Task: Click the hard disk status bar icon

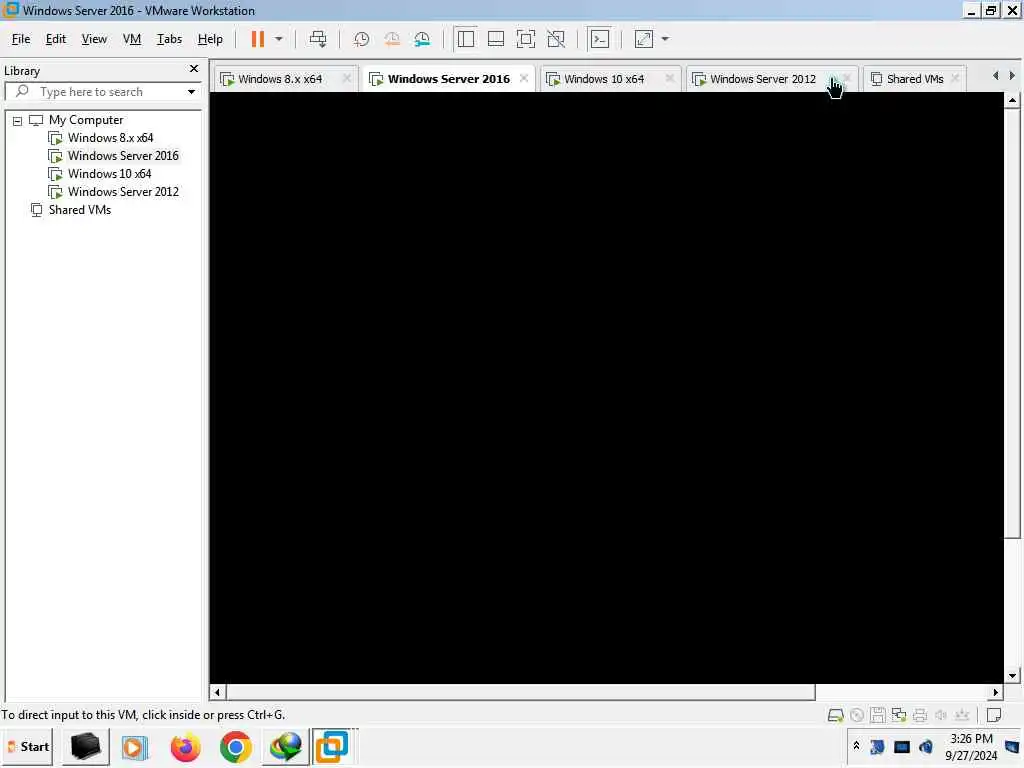Action: pyautogui.click(x=835, y=716)
